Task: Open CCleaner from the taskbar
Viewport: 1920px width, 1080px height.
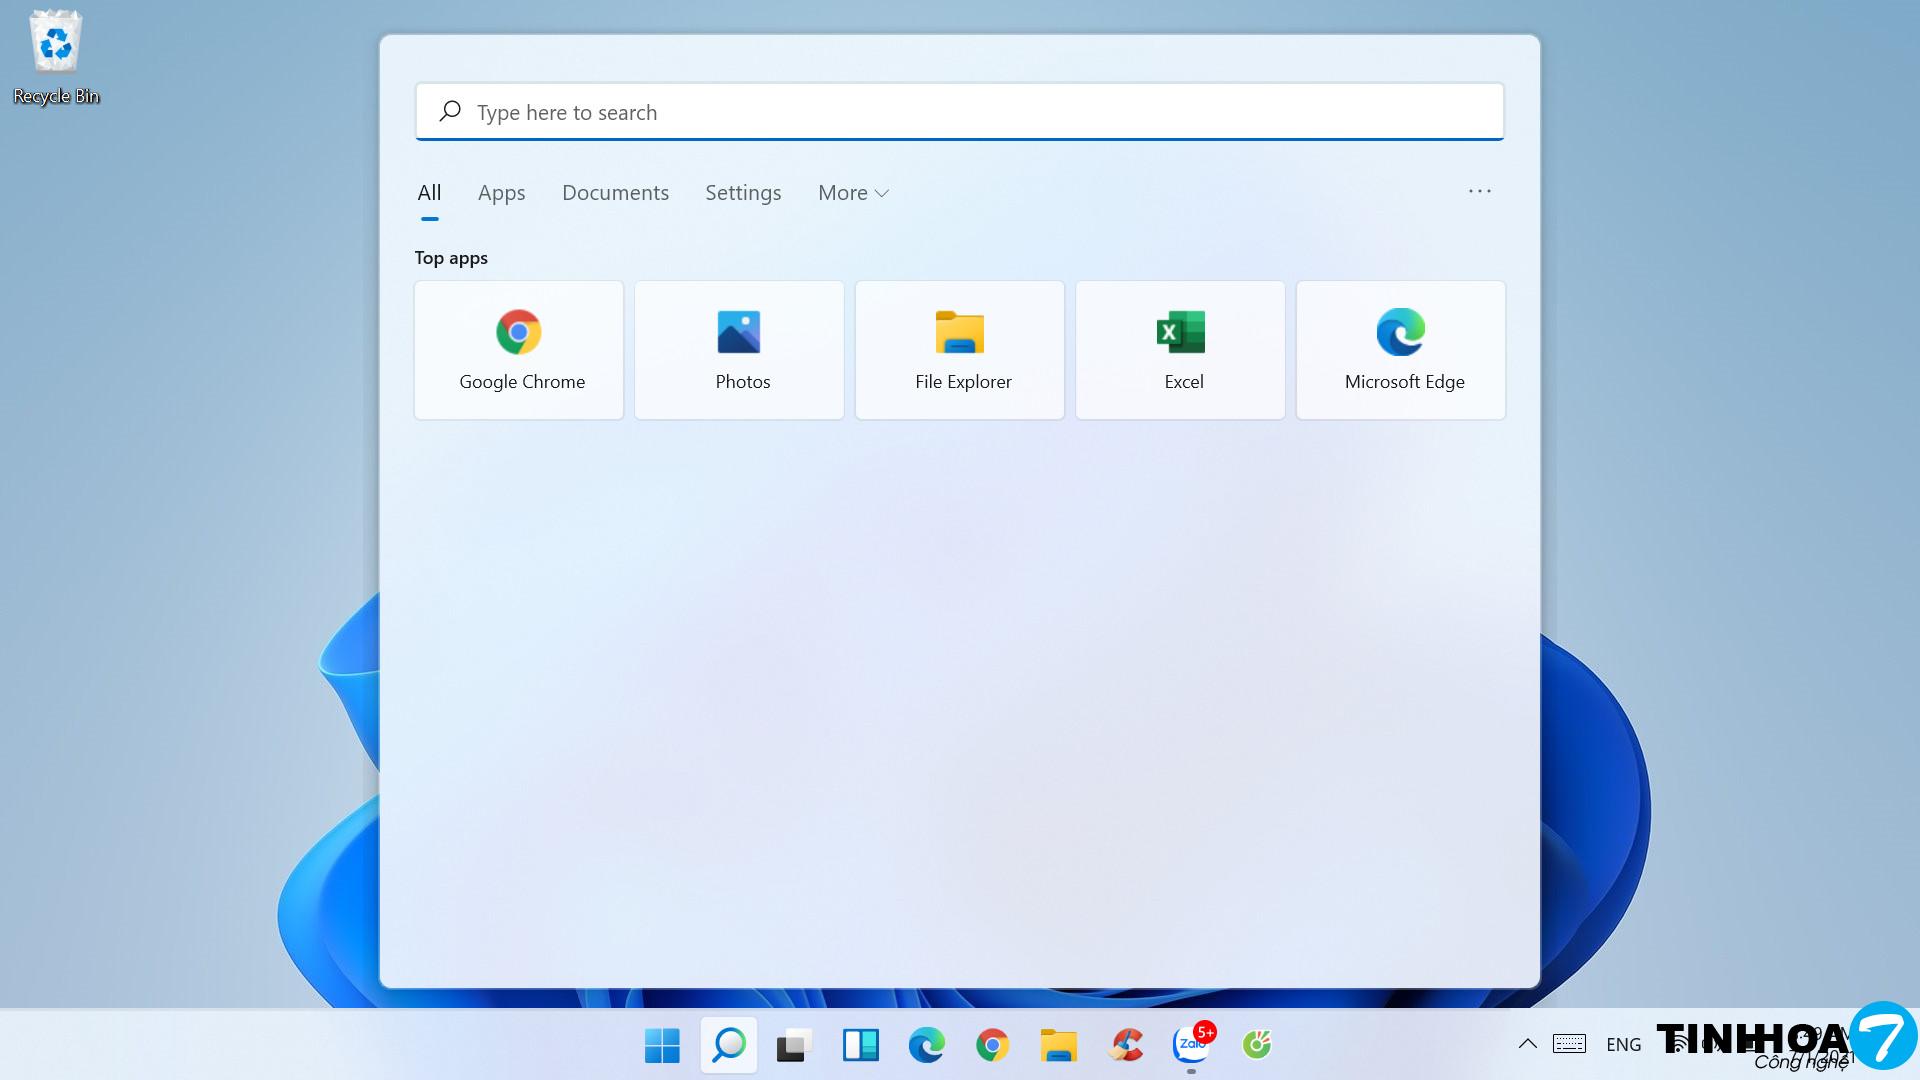Action: (x=1126, y=1045)
